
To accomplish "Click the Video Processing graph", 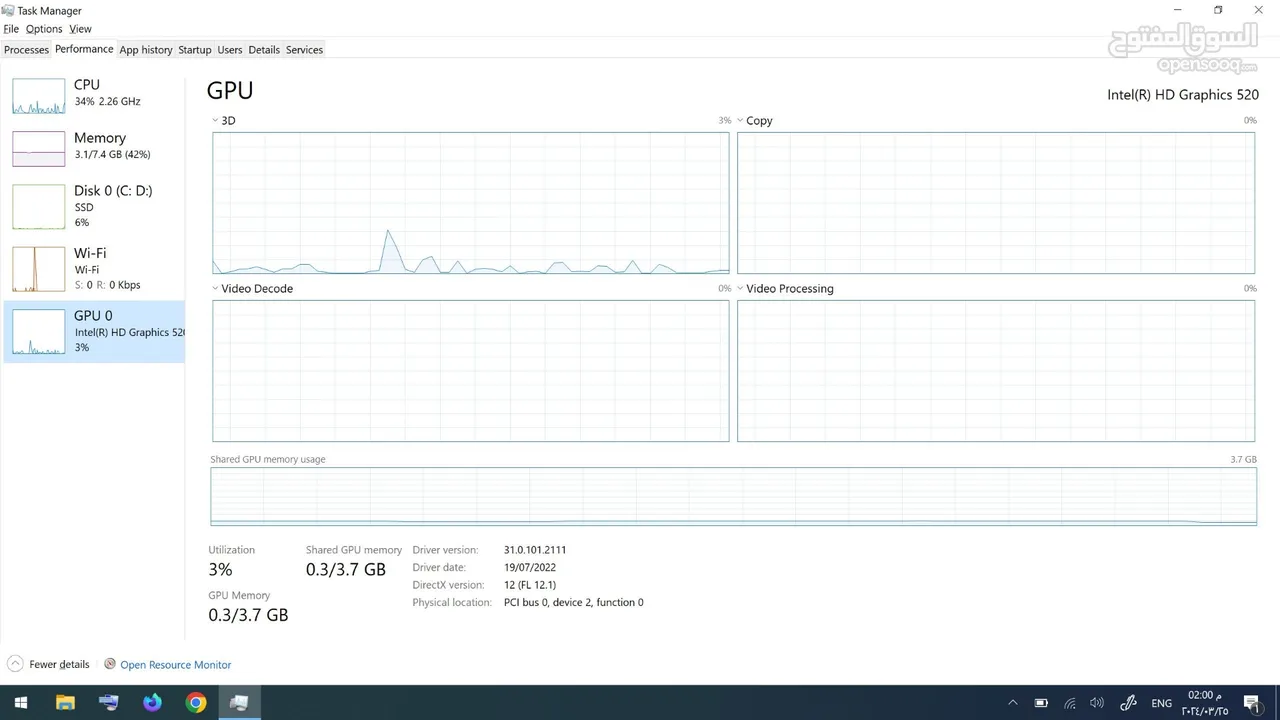I will [996, 371].
